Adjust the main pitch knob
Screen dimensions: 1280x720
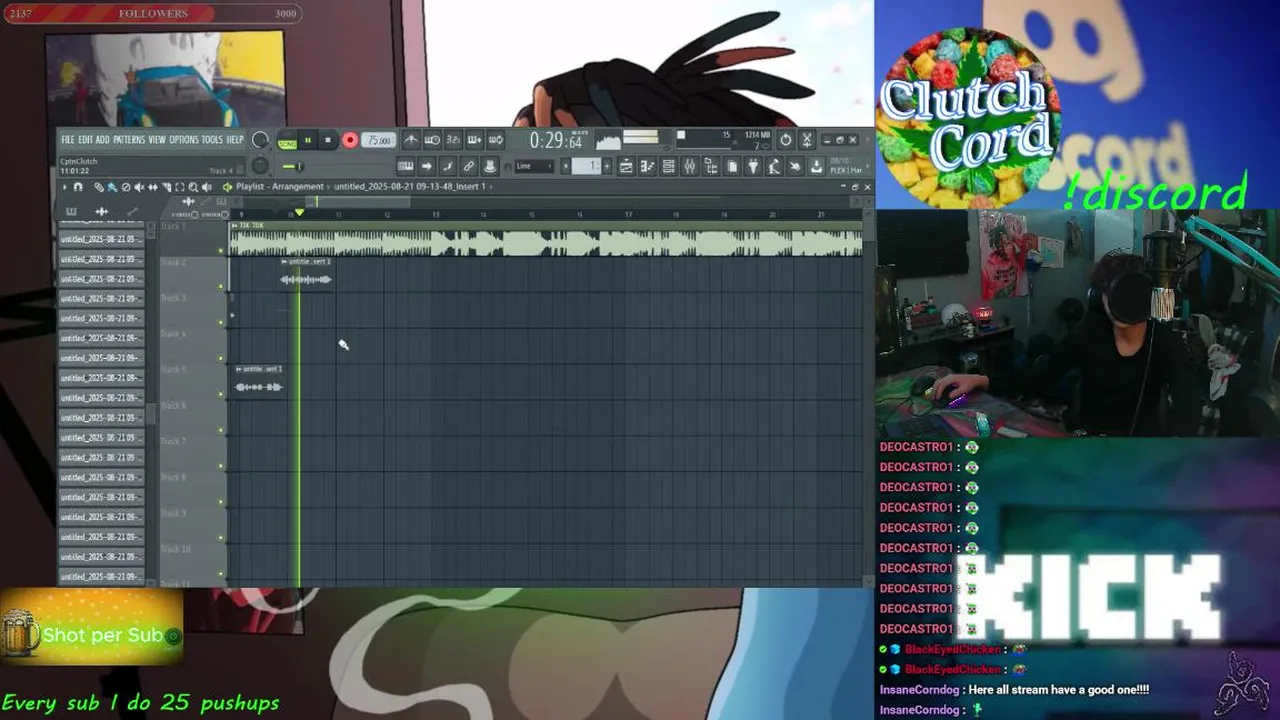point(260,165)
